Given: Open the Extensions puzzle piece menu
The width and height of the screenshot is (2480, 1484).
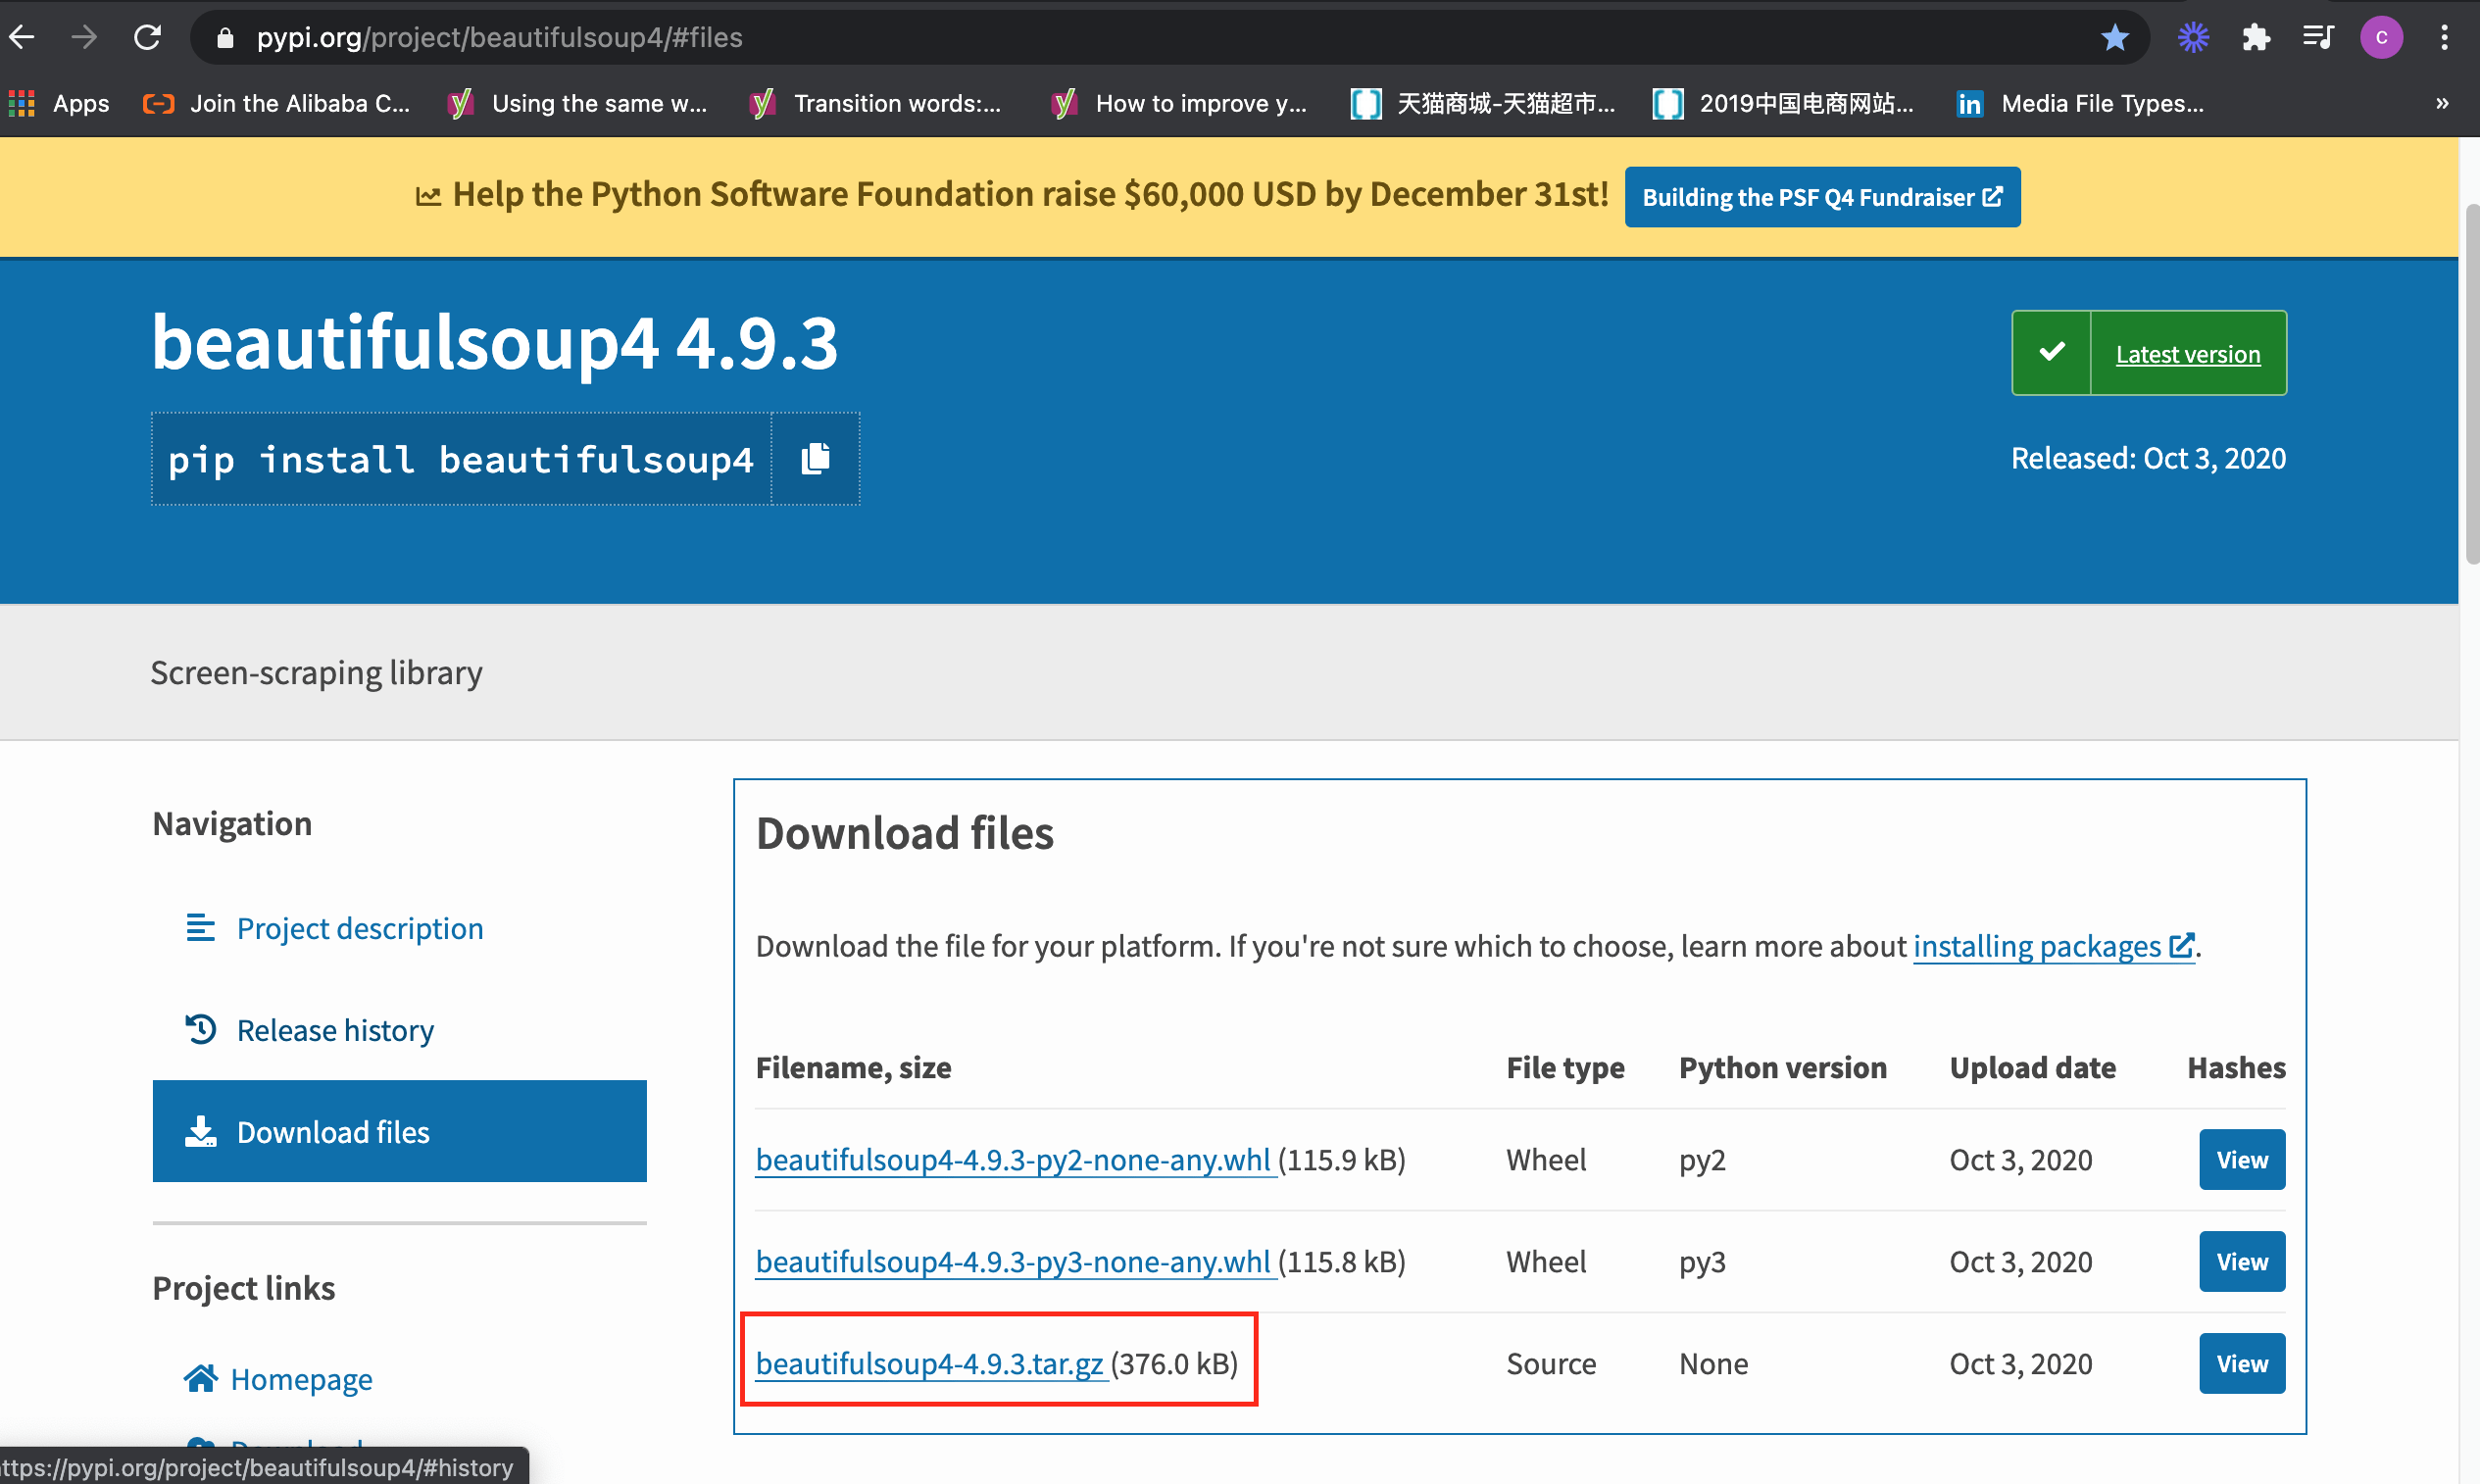Looking at the screenshot, I should pyautogui.click(x=2256, y=38).
